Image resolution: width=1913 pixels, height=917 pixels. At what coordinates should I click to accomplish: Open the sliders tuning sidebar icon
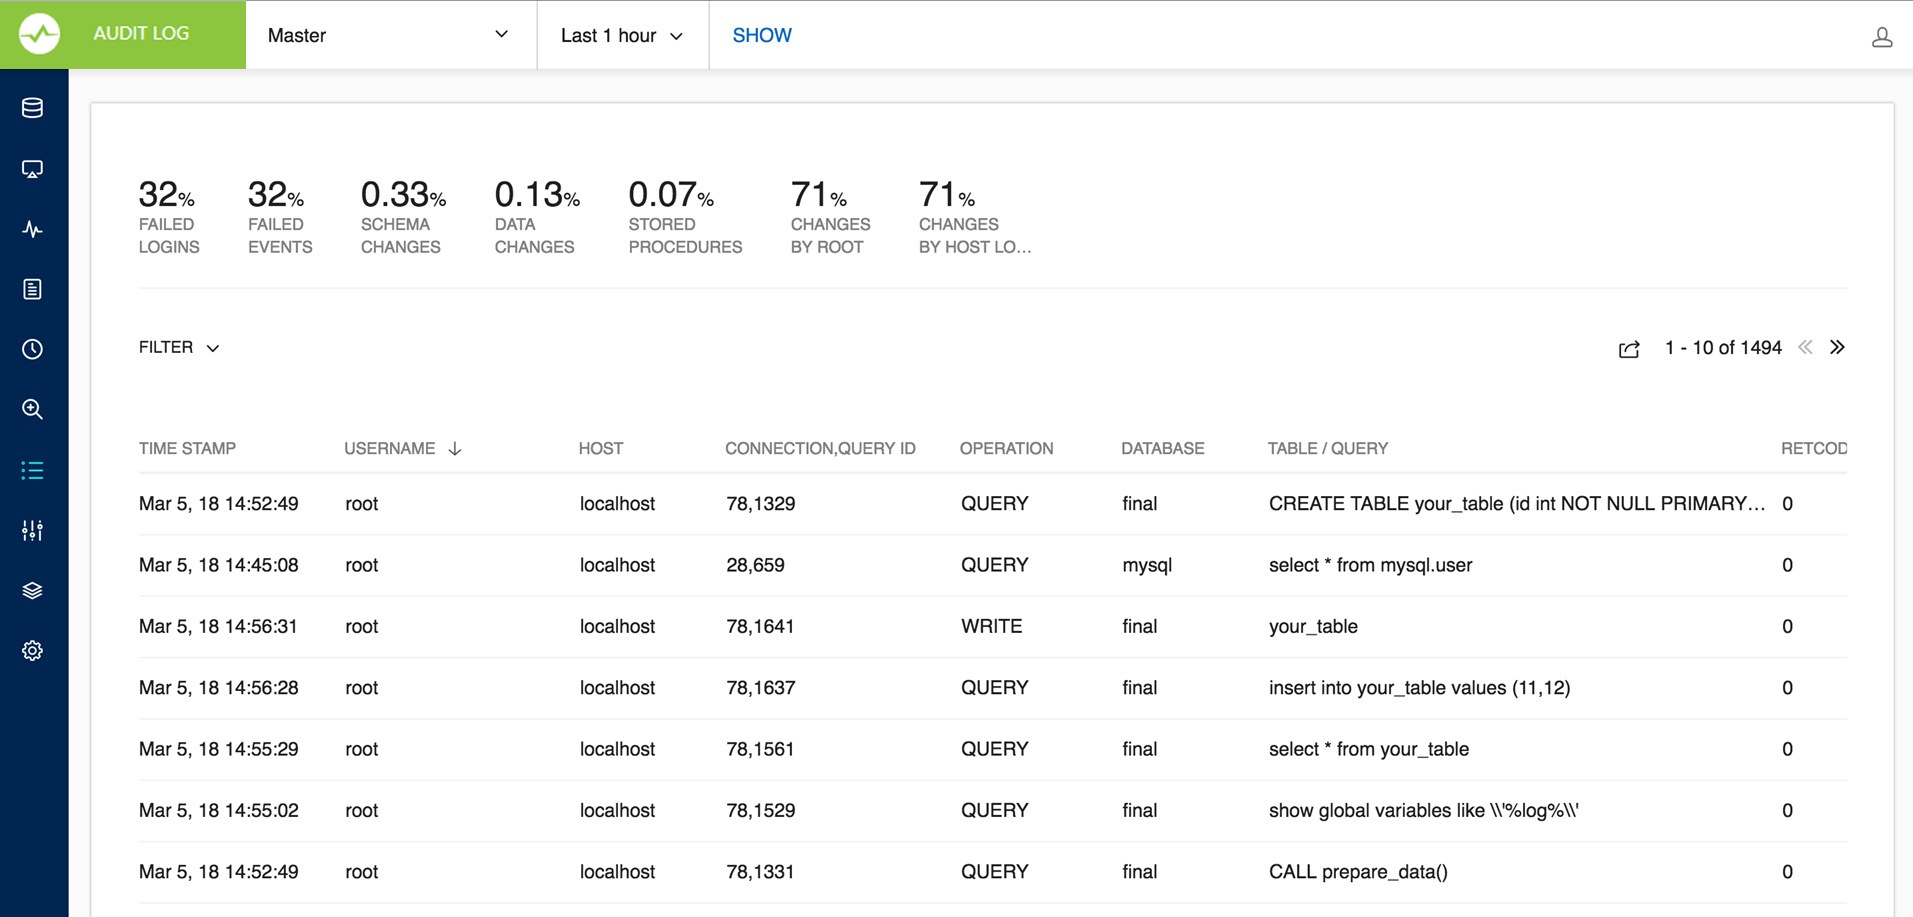pyautogui.click(x=32, y=530)
